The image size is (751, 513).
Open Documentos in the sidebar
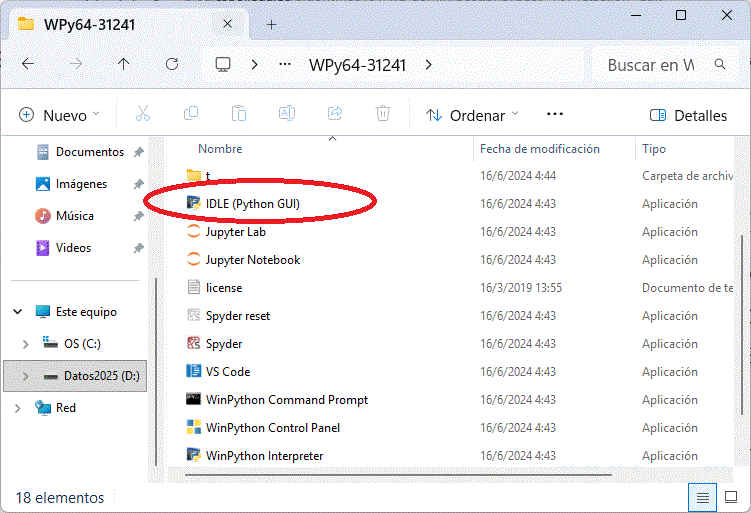[90, 152]
